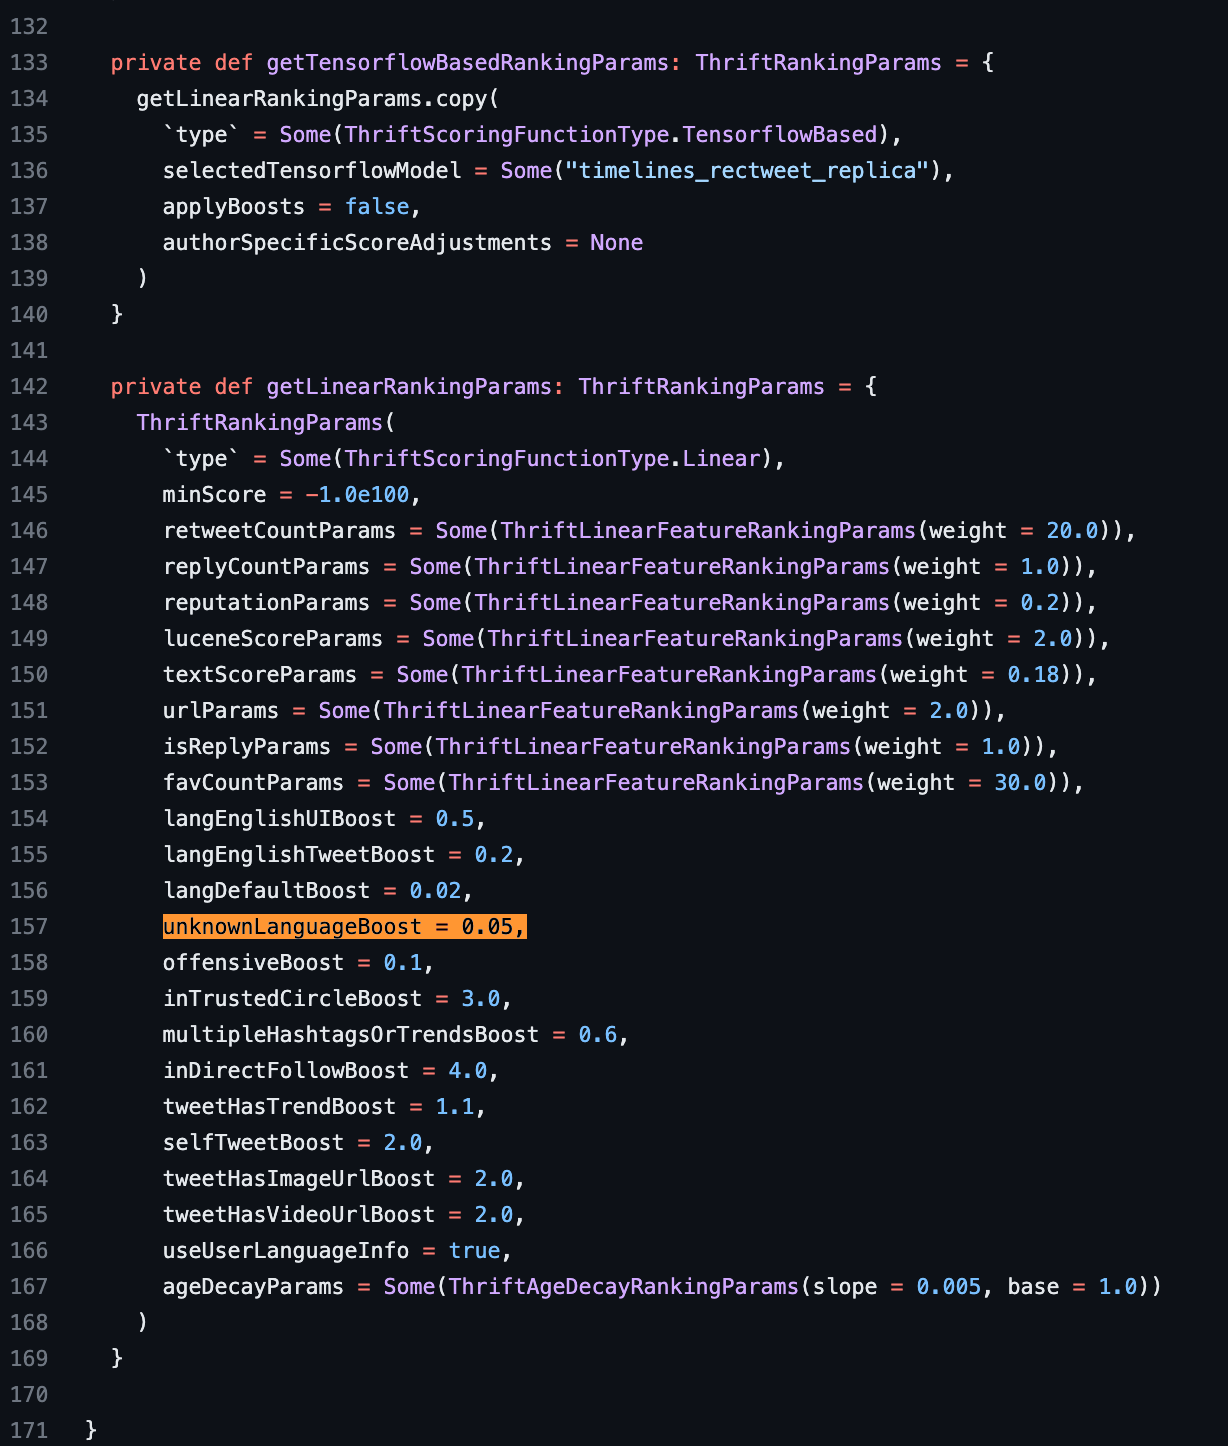Click the offensiveBoost parameter name
The image size is (1228, 1446).
click(253, 963)
